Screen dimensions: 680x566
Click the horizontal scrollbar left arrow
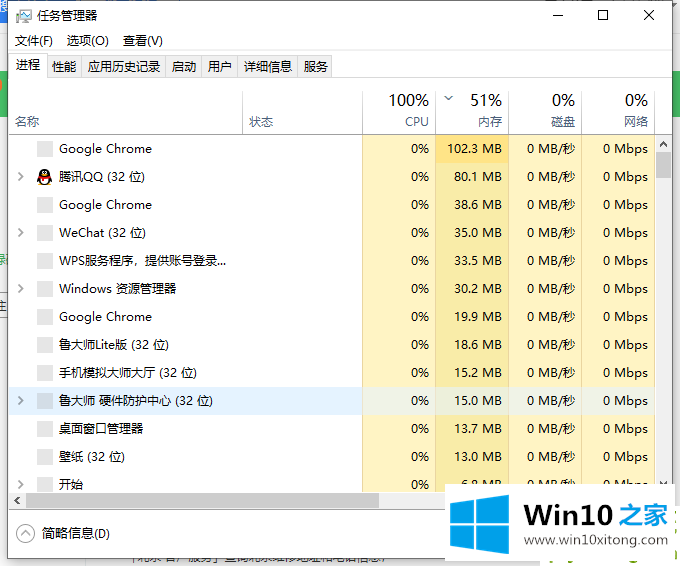17,501
